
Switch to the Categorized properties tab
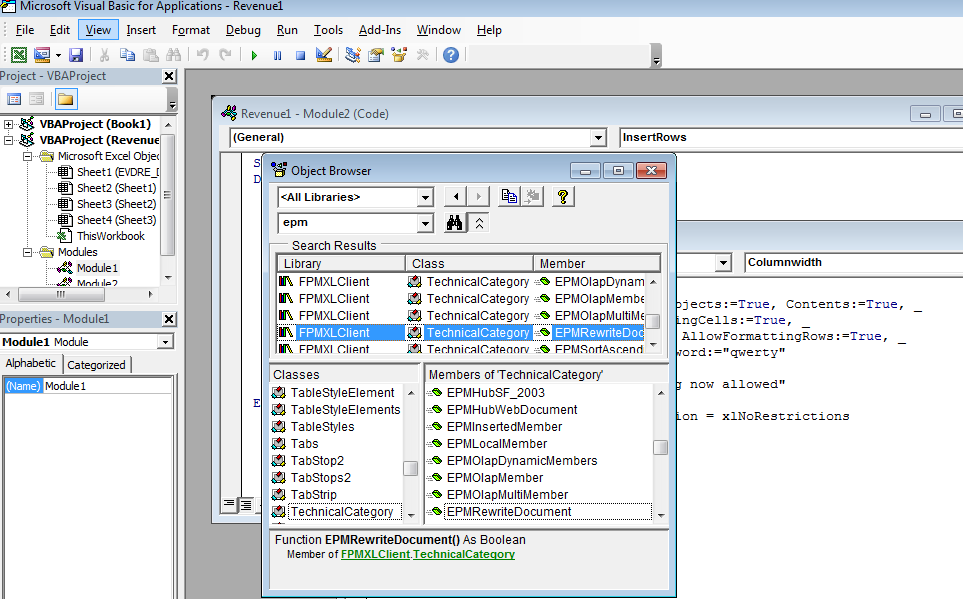point(96,365)
